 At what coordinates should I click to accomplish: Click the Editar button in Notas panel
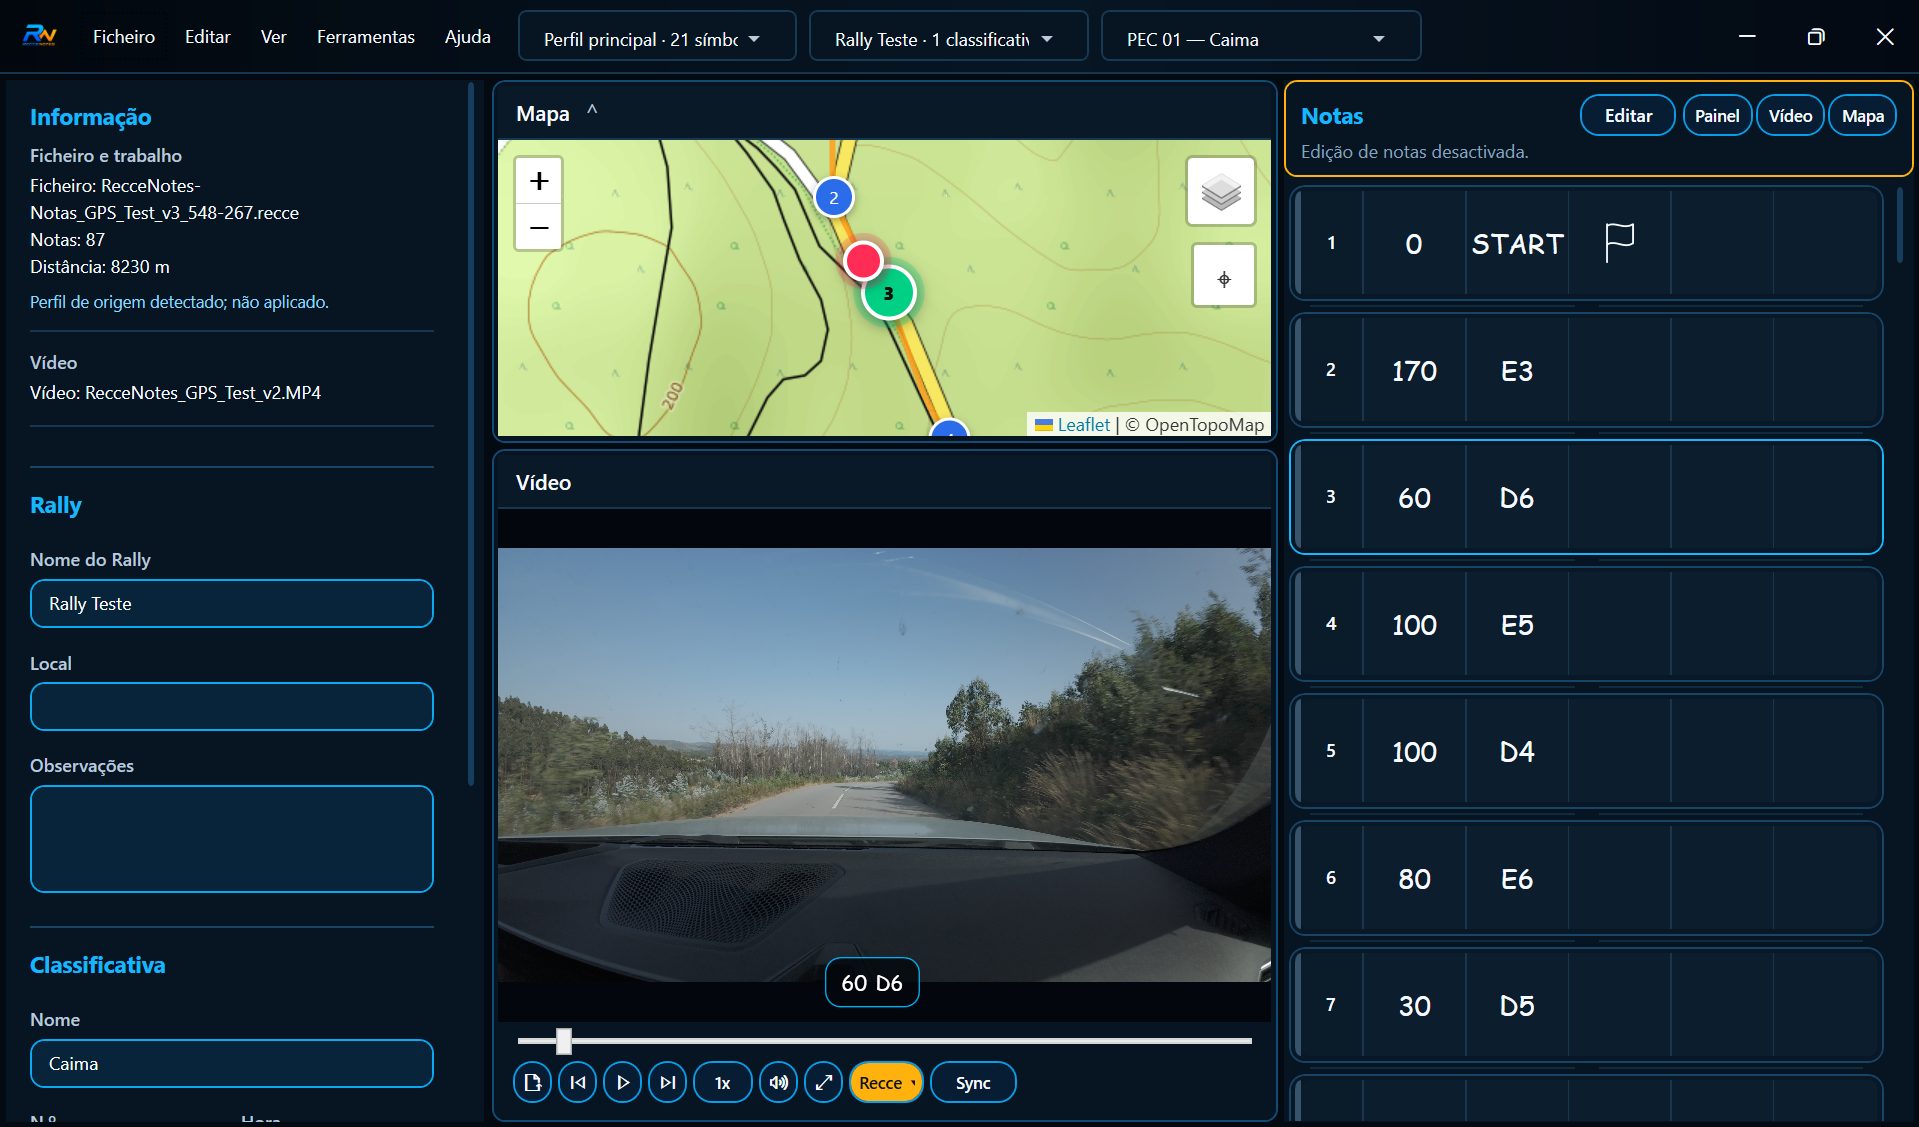click(1627, 115)
